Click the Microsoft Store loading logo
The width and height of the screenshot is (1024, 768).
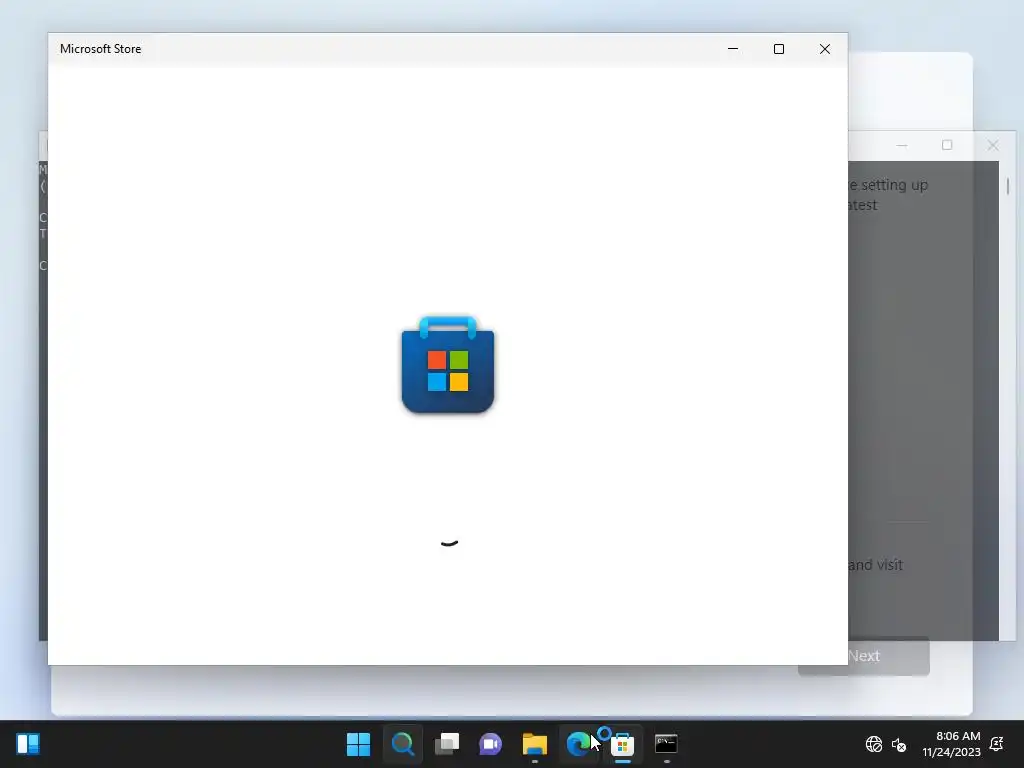(448, 364)
